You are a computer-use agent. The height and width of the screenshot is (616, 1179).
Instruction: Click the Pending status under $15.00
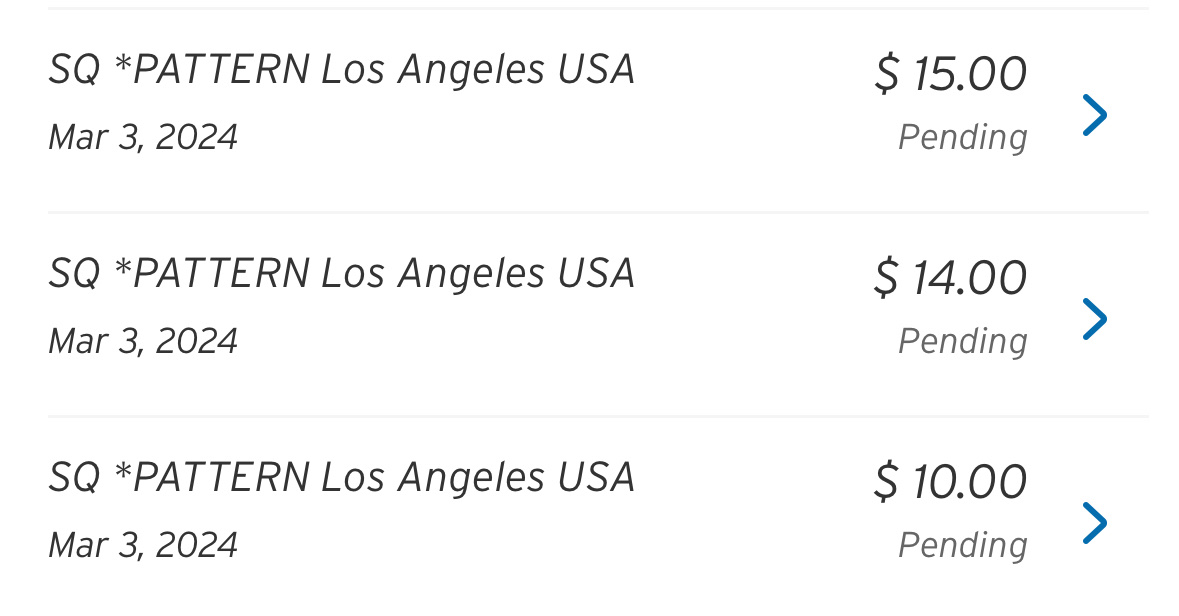[x=962, y=137]
